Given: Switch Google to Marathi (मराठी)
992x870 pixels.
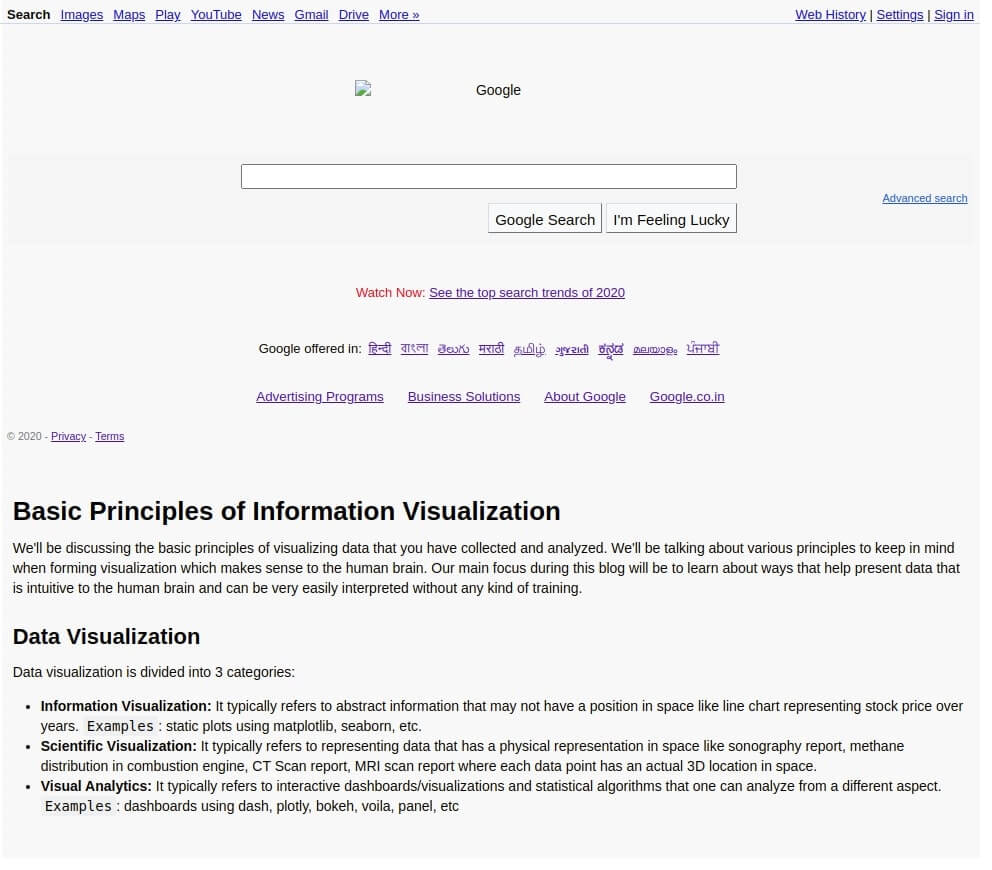Looking at the screenshot, I should click(x=492, y=349).
